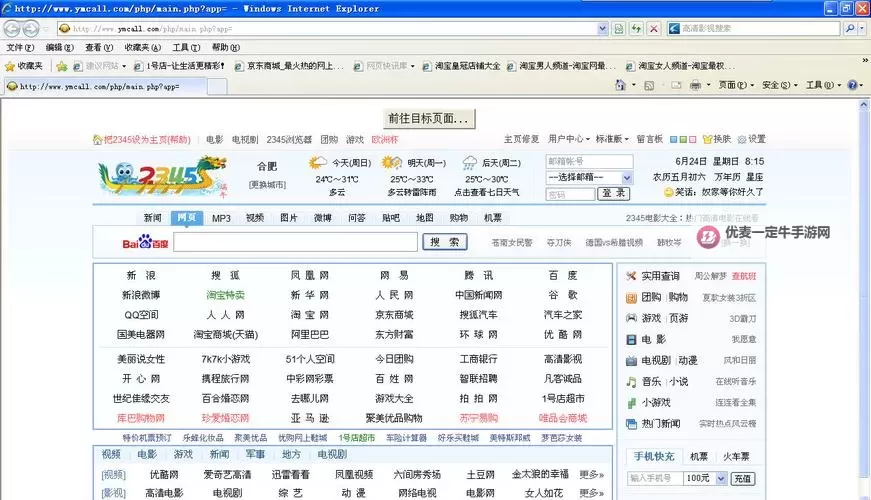Open the 淘宝特卖 link
This screenshot has height=500, width=871.
tap(226, 295)
